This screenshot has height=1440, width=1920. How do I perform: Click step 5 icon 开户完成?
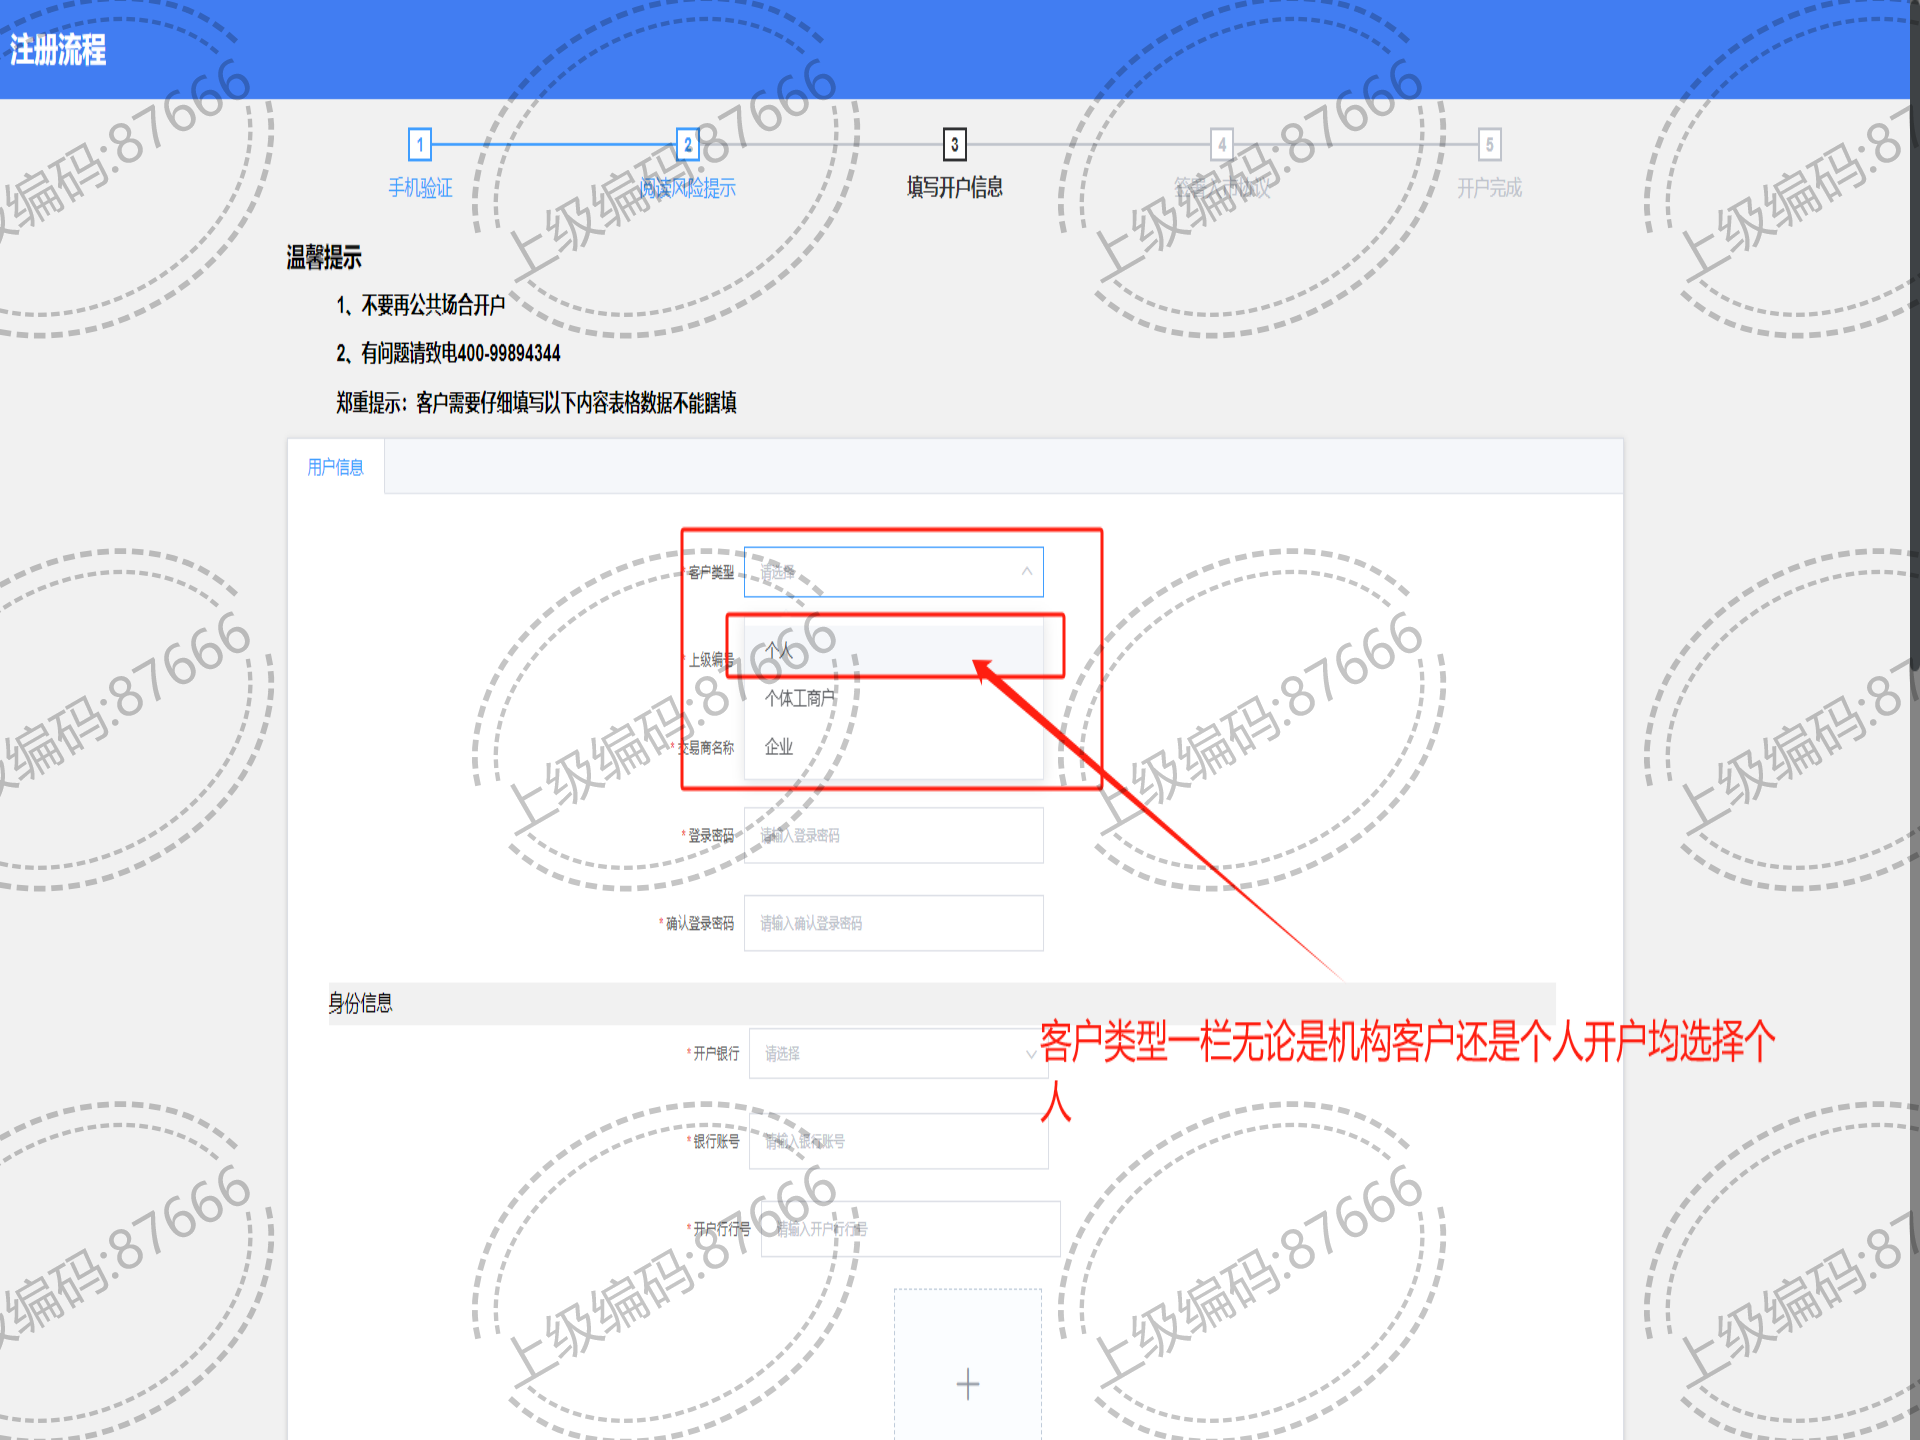(x=1489, y=145)
